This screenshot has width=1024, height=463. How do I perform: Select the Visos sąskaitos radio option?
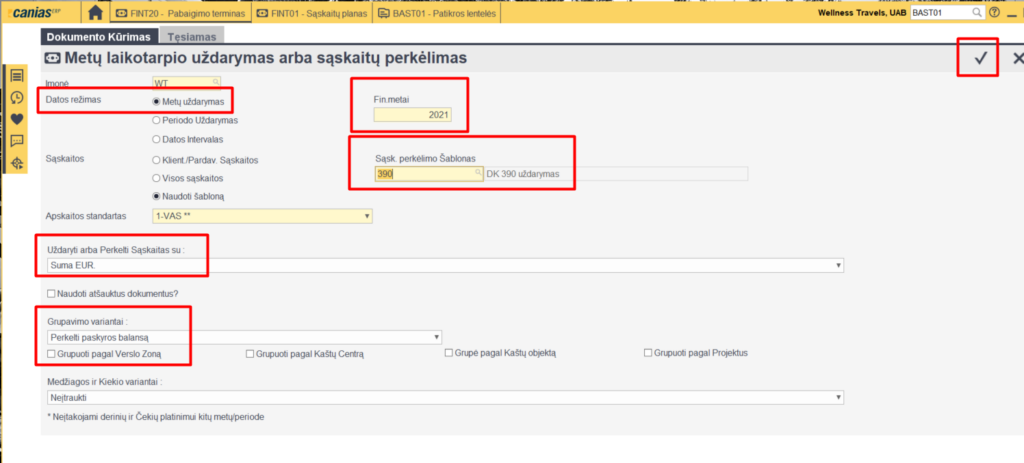tap(155, 178)
